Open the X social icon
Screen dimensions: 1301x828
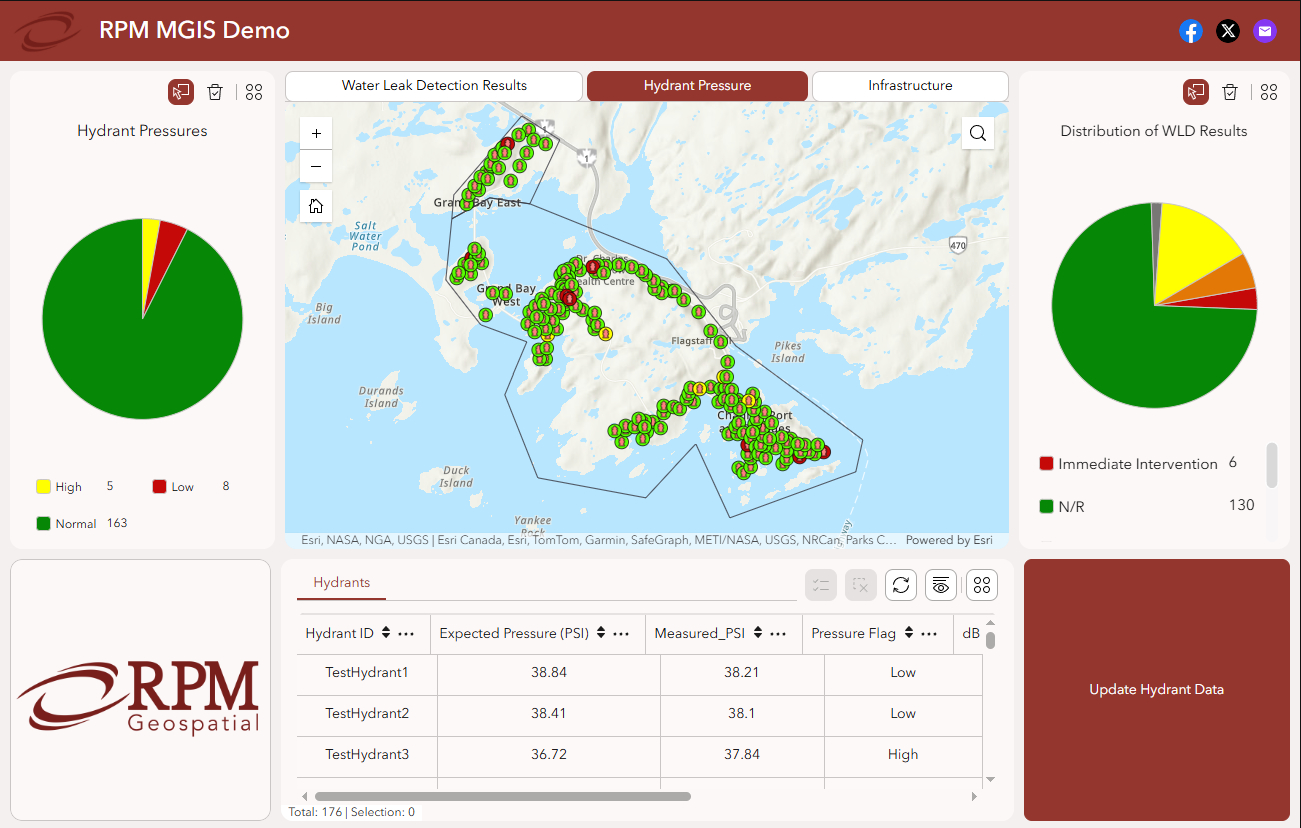tap(1228, 31)
